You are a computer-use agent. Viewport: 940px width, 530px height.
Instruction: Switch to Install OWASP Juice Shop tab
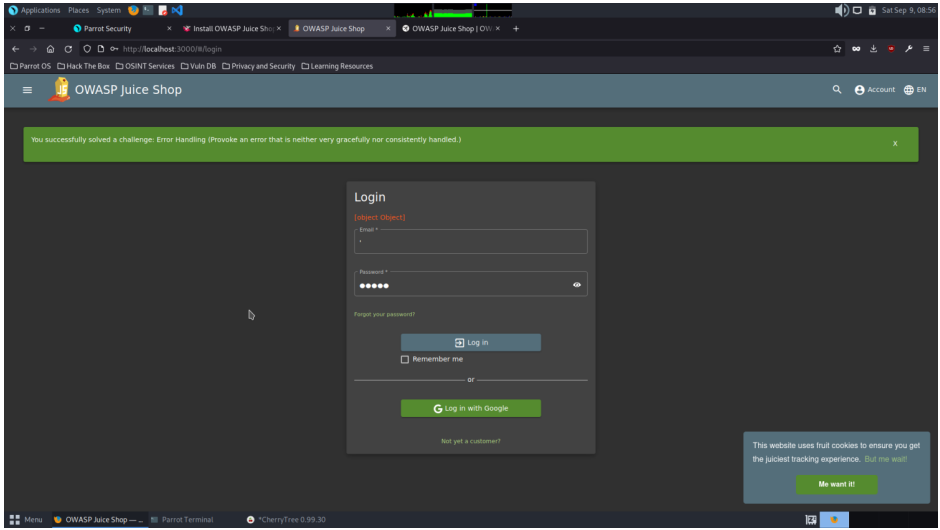[231, 28]
